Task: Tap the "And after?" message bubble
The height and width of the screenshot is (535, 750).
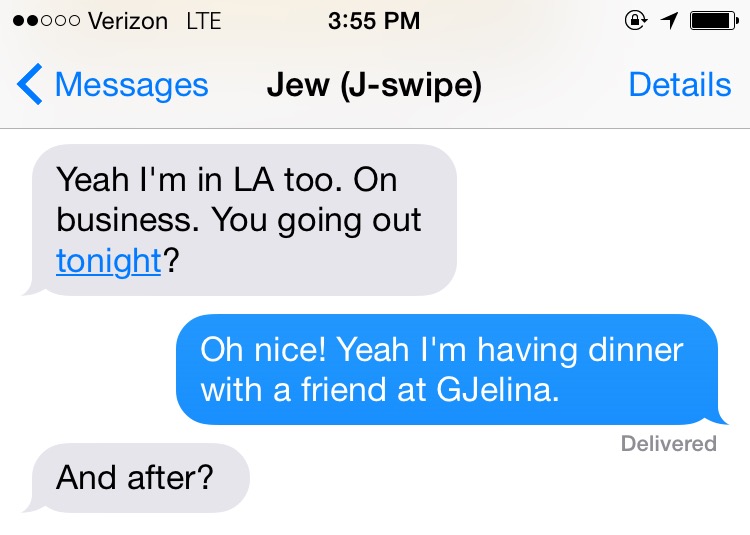Action: pos(138,477)
